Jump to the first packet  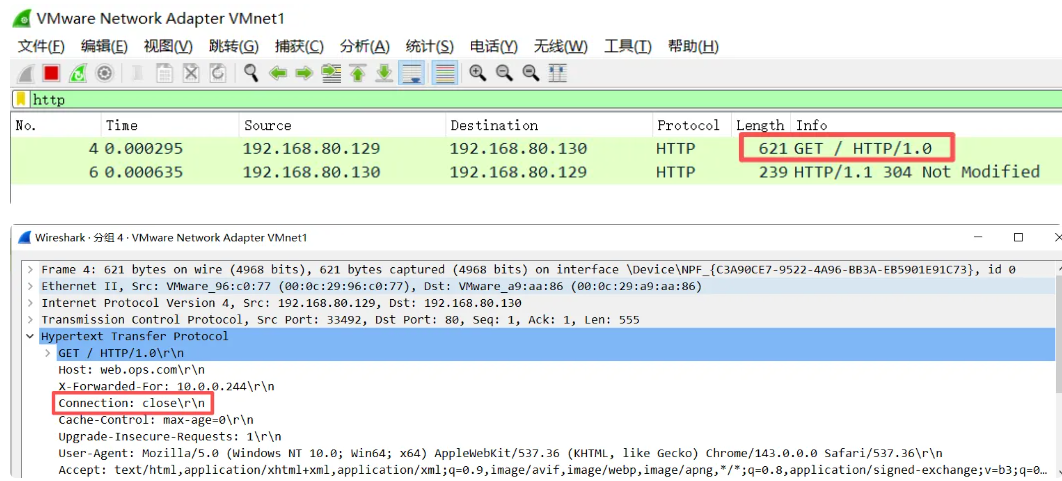coord(358,73)
